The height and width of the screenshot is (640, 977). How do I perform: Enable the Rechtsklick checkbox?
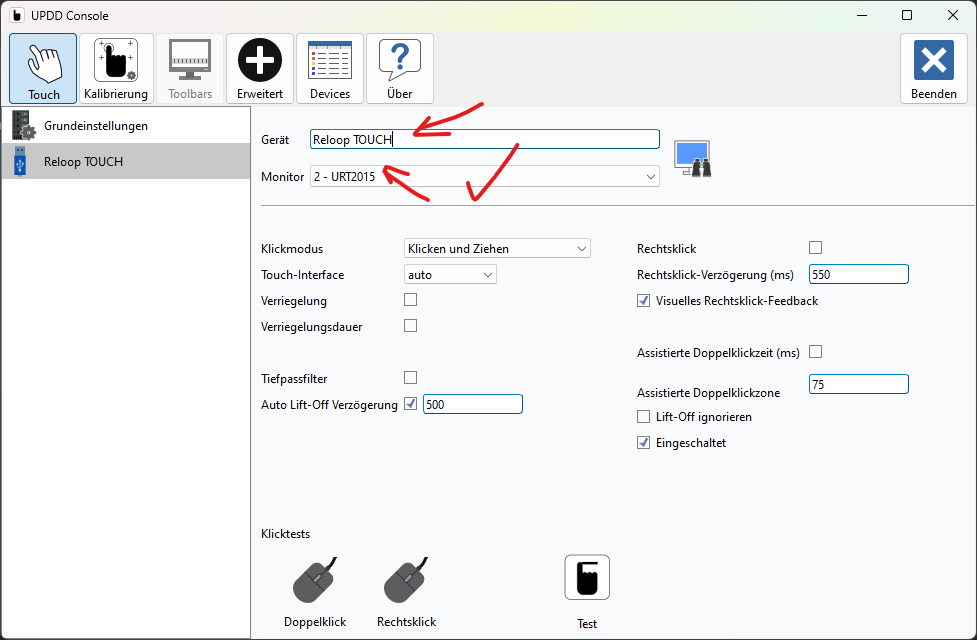pos(816,247)
